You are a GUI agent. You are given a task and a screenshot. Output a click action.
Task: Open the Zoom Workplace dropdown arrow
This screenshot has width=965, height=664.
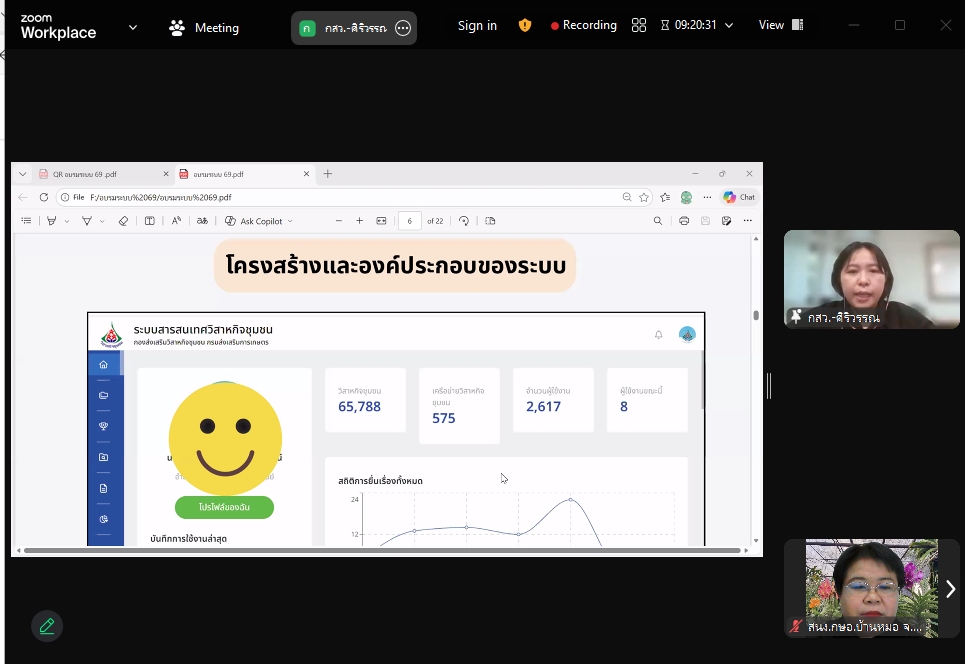click(133, 27)
